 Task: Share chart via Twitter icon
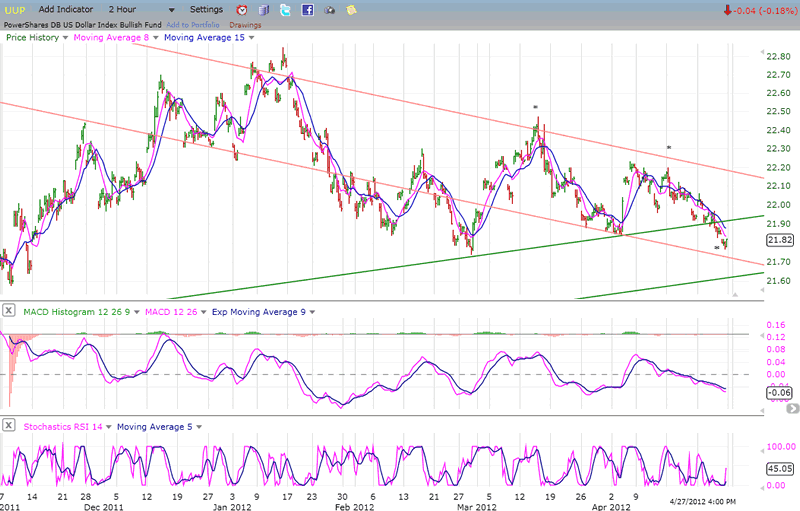coord(286,9)
